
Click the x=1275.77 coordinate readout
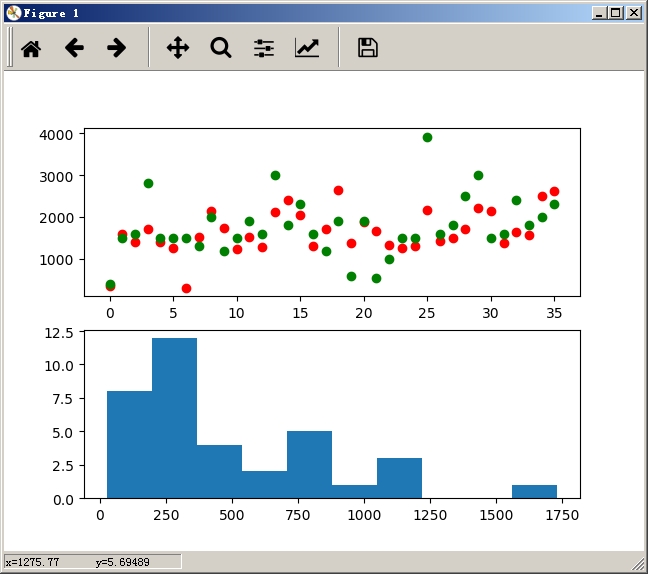pos(32,562)
